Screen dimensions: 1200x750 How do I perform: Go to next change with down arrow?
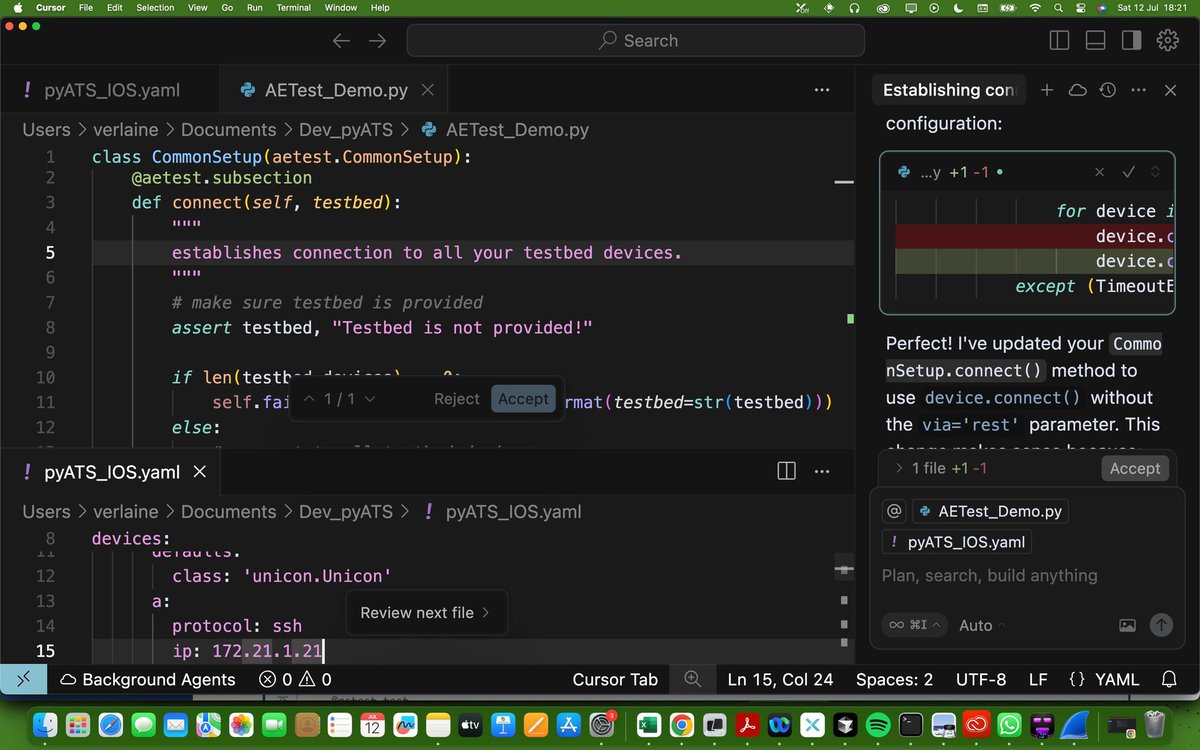pyautogui.click(x=370, y=398)
